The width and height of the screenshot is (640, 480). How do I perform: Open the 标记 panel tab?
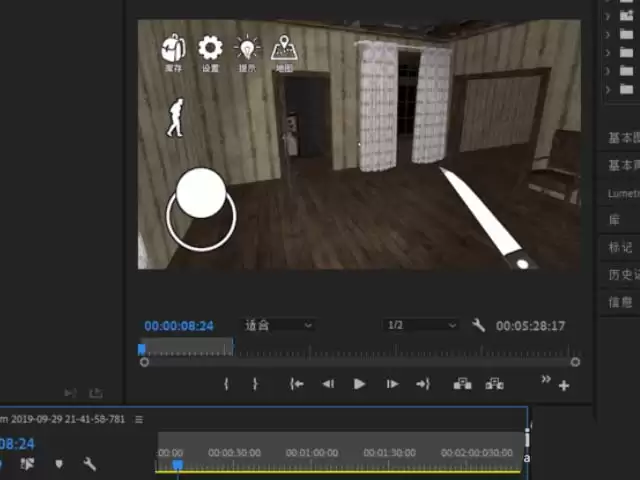(620, 247)
